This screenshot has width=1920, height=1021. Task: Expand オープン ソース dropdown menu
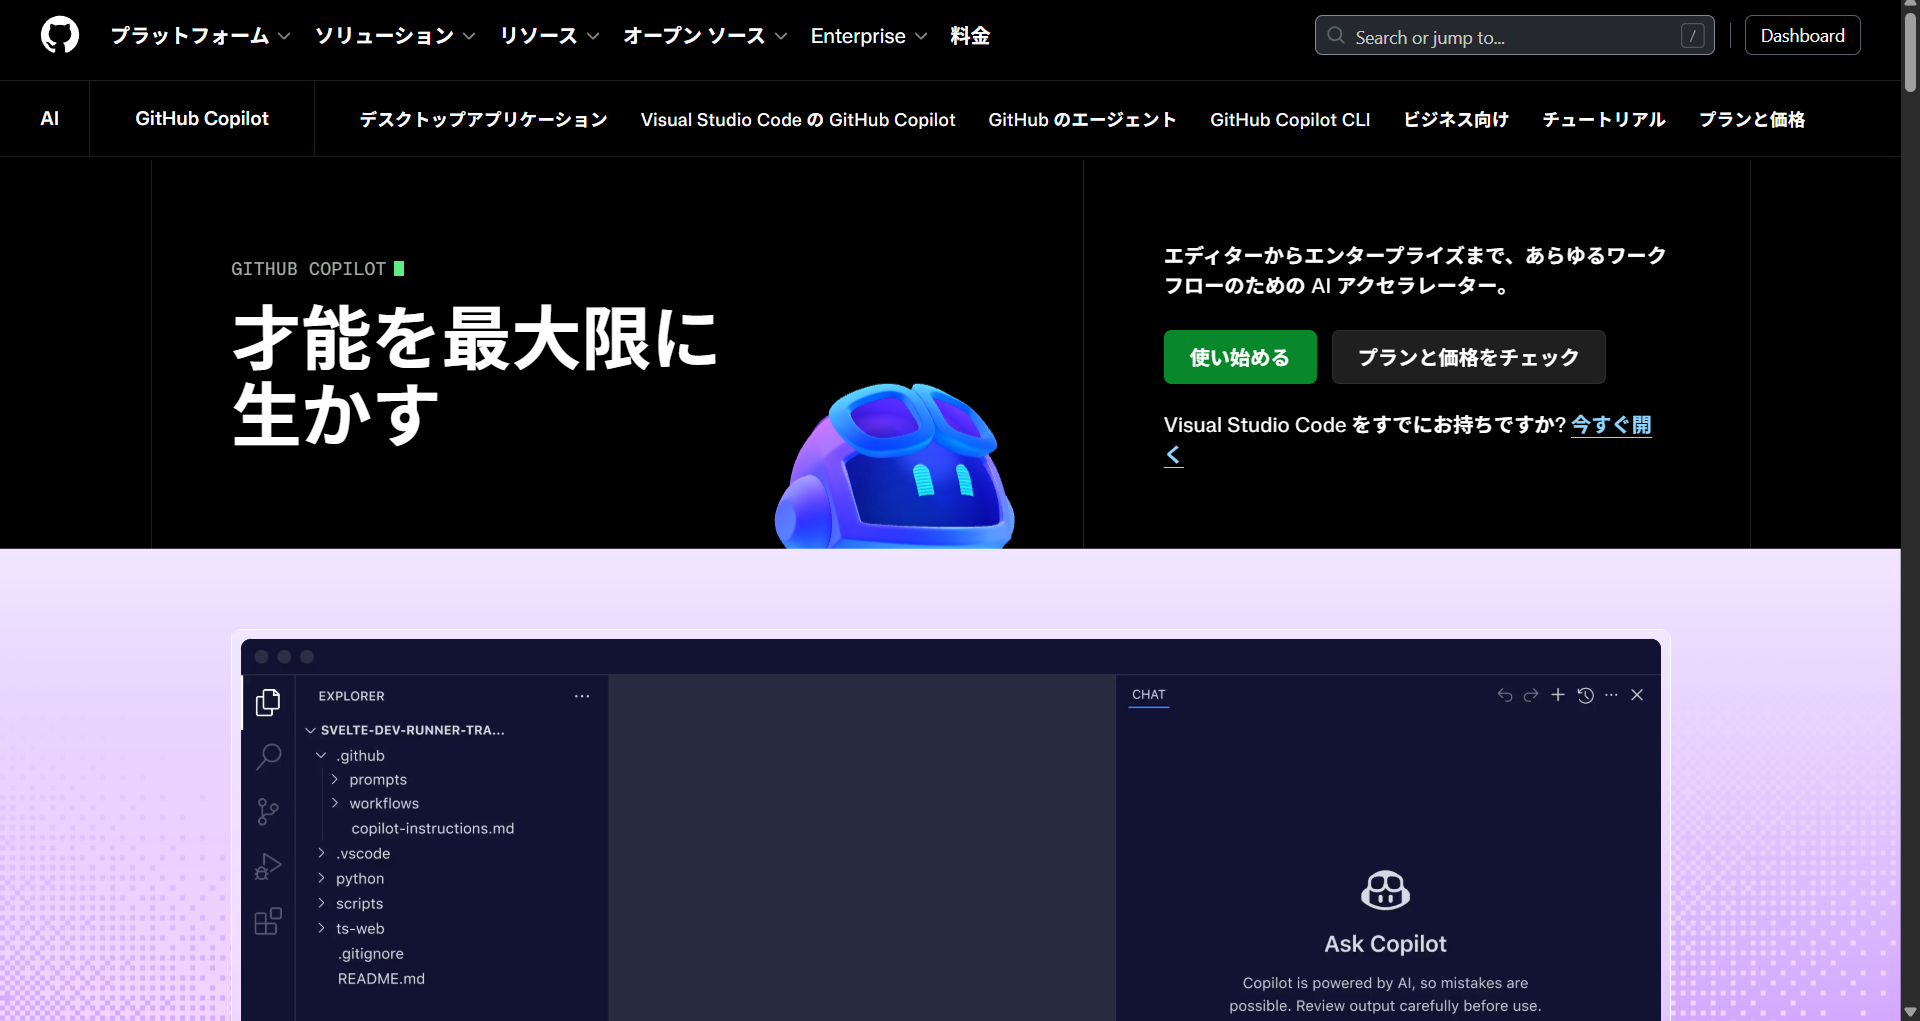point(705,36)
